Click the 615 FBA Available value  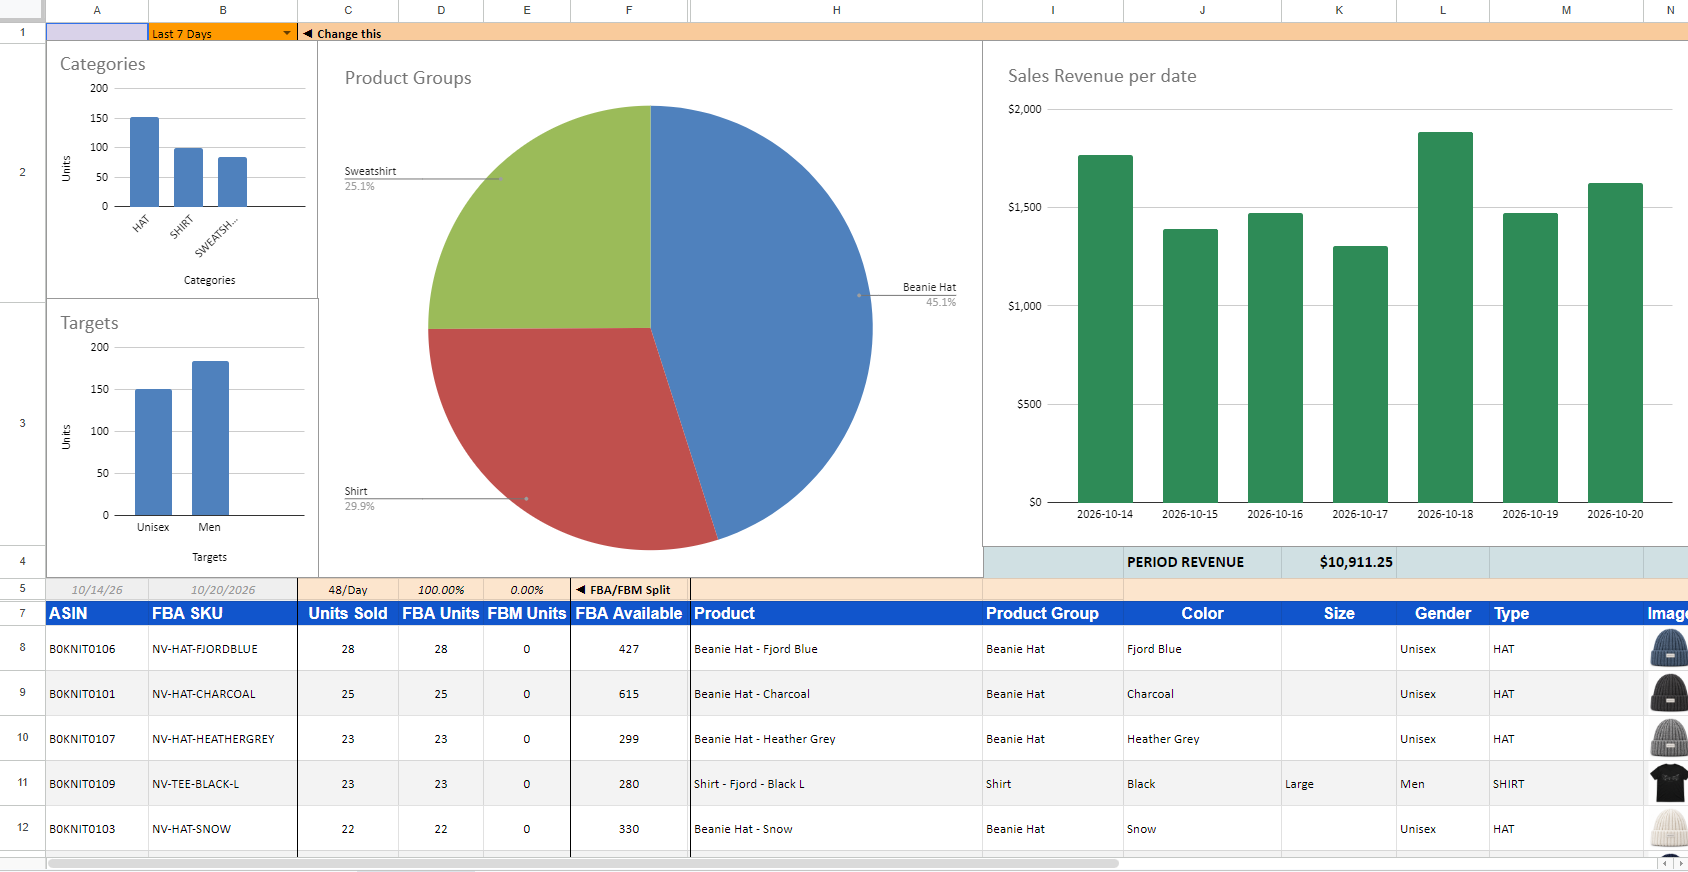(x=629, y=693)
